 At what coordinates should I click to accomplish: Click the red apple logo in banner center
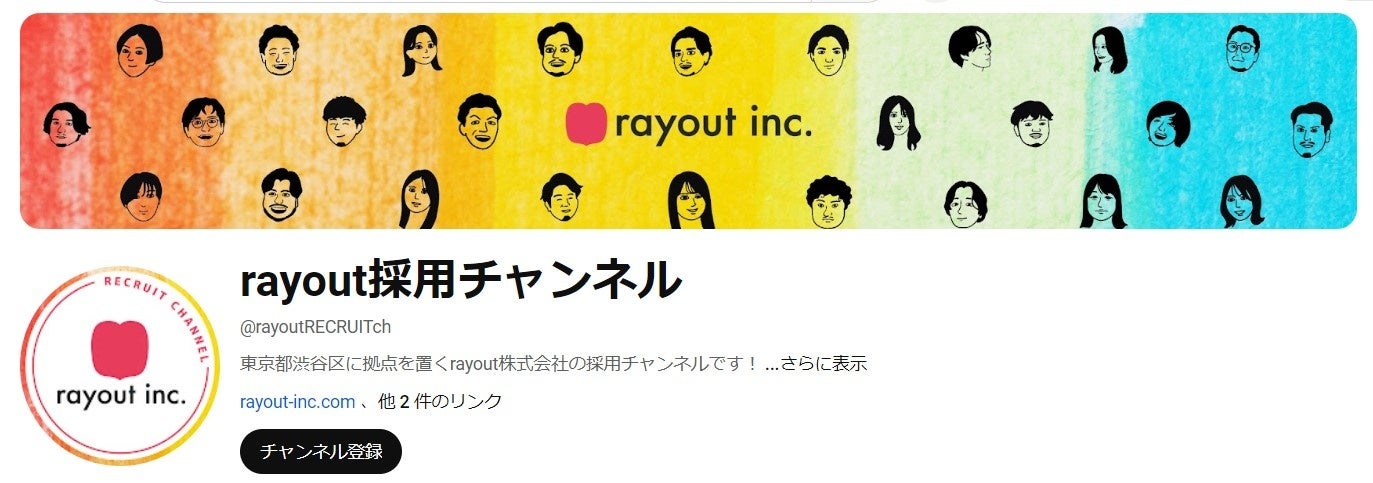click(587, 124)
